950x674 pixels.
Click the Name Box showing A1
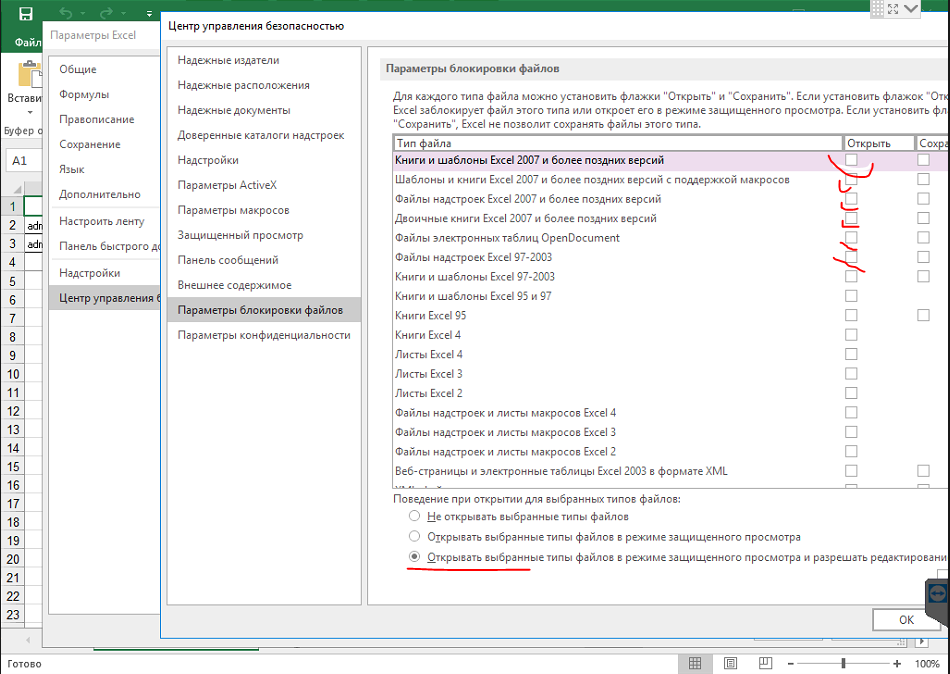point(21,161)
